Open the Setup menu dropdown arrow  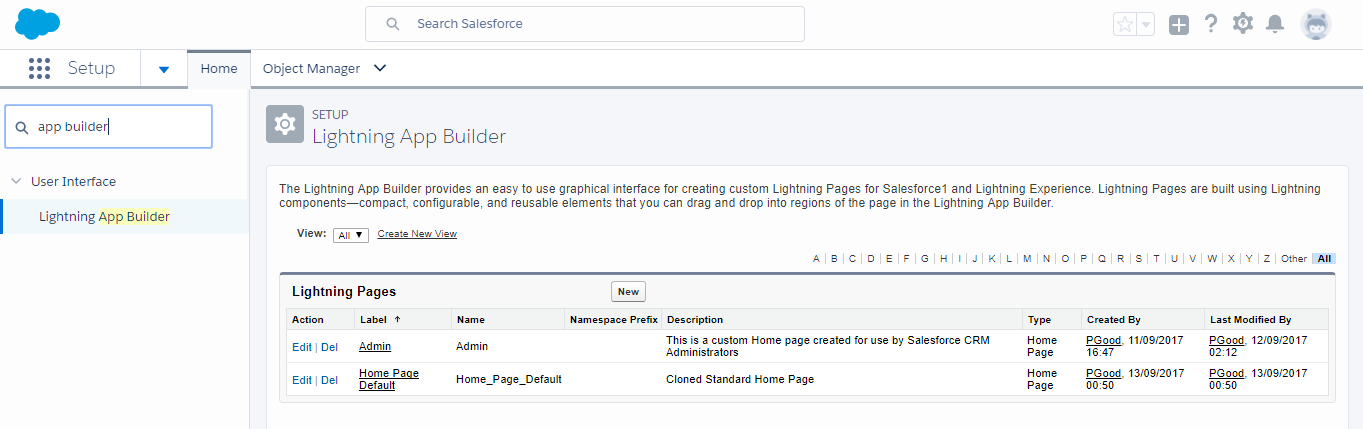pyautogui.click(x=164, y=69)
